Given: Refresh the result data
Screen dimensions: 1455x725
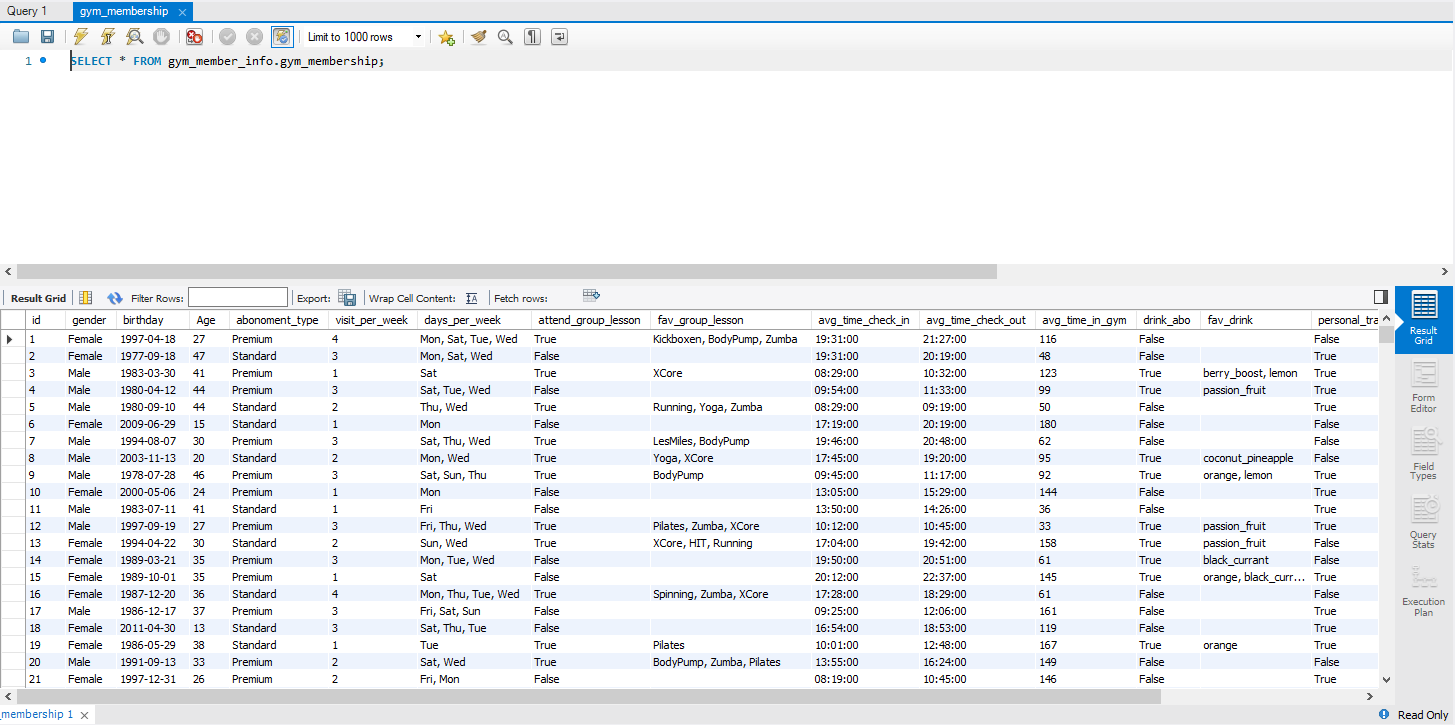Looking at the screenshot, I should (115, 298).
